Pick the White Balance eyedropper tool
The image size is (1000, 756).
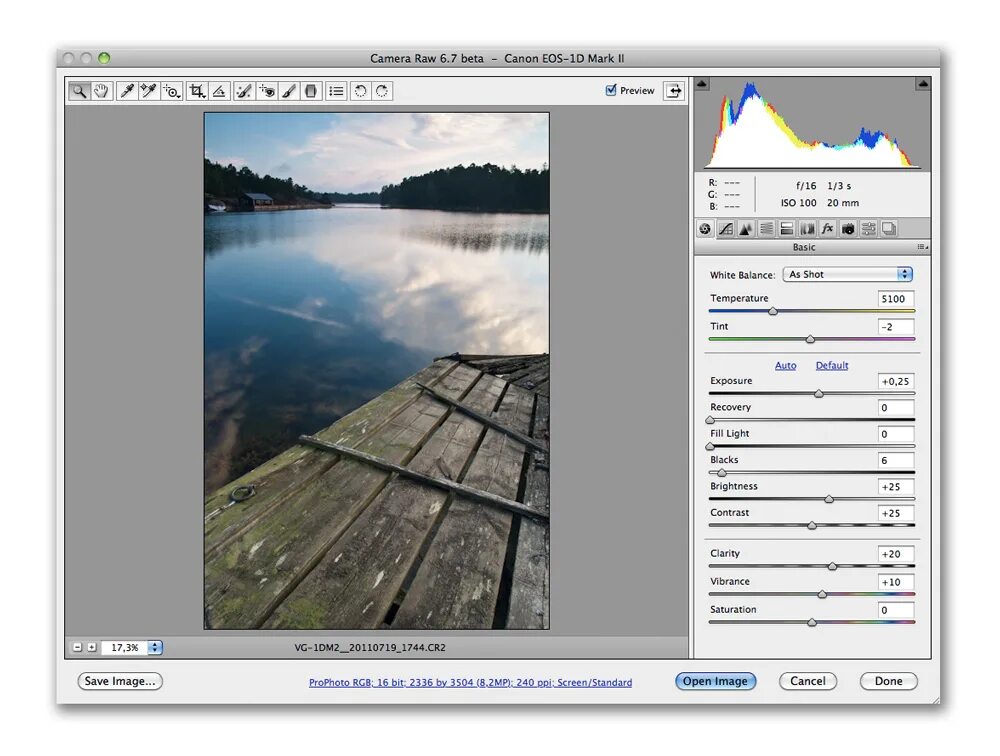[x=127, y=91]
